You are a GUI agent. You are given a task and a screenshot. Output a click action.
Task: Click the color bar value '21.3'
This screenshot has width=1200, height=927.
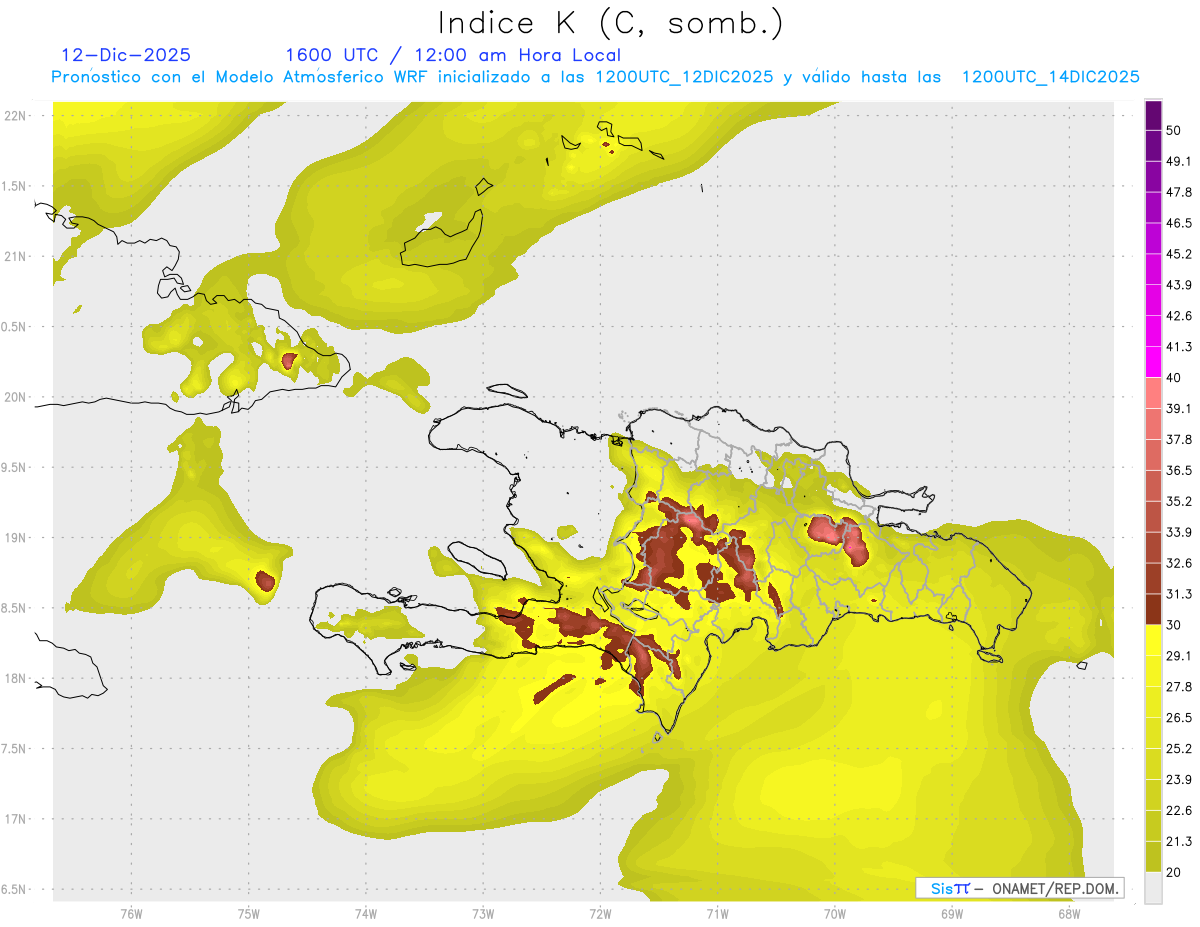1178,841
